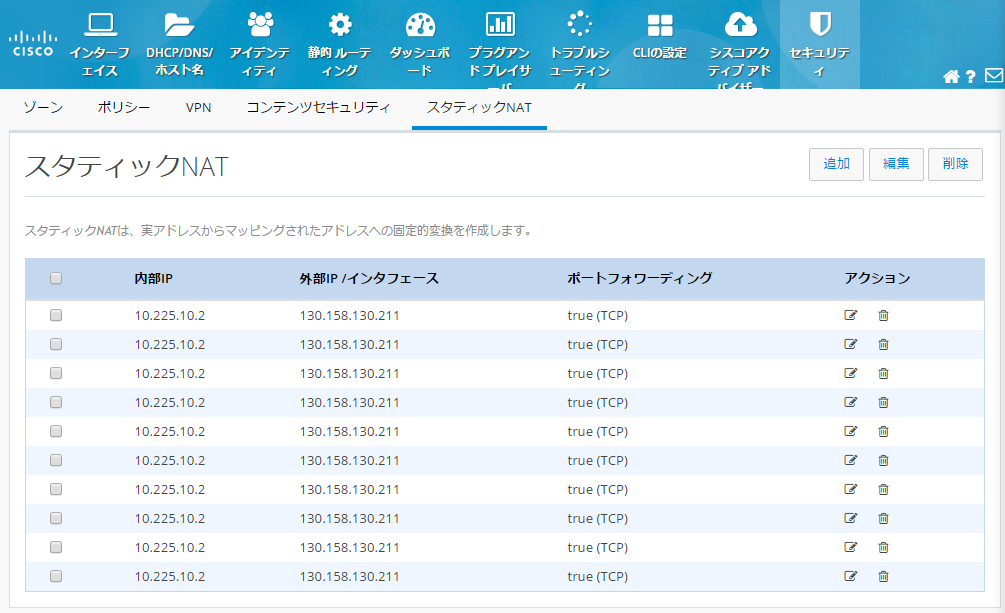Open the ダッシュボード gauge icon

(421, 25)
